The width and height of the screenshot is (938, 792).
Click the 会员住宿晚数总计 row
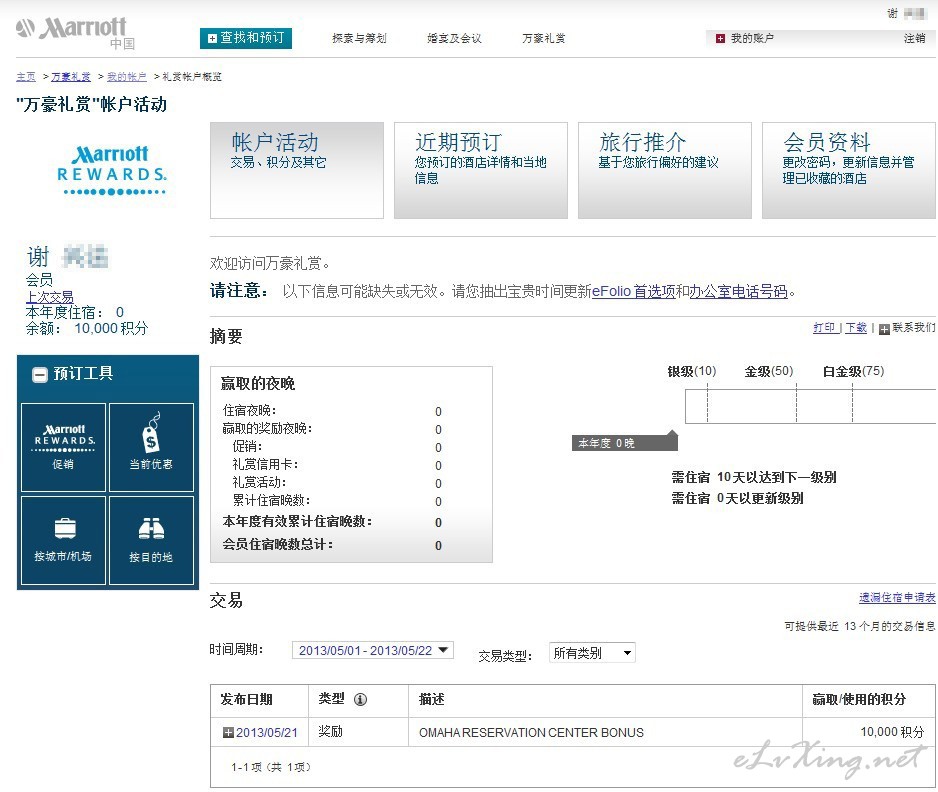(333, 545)
